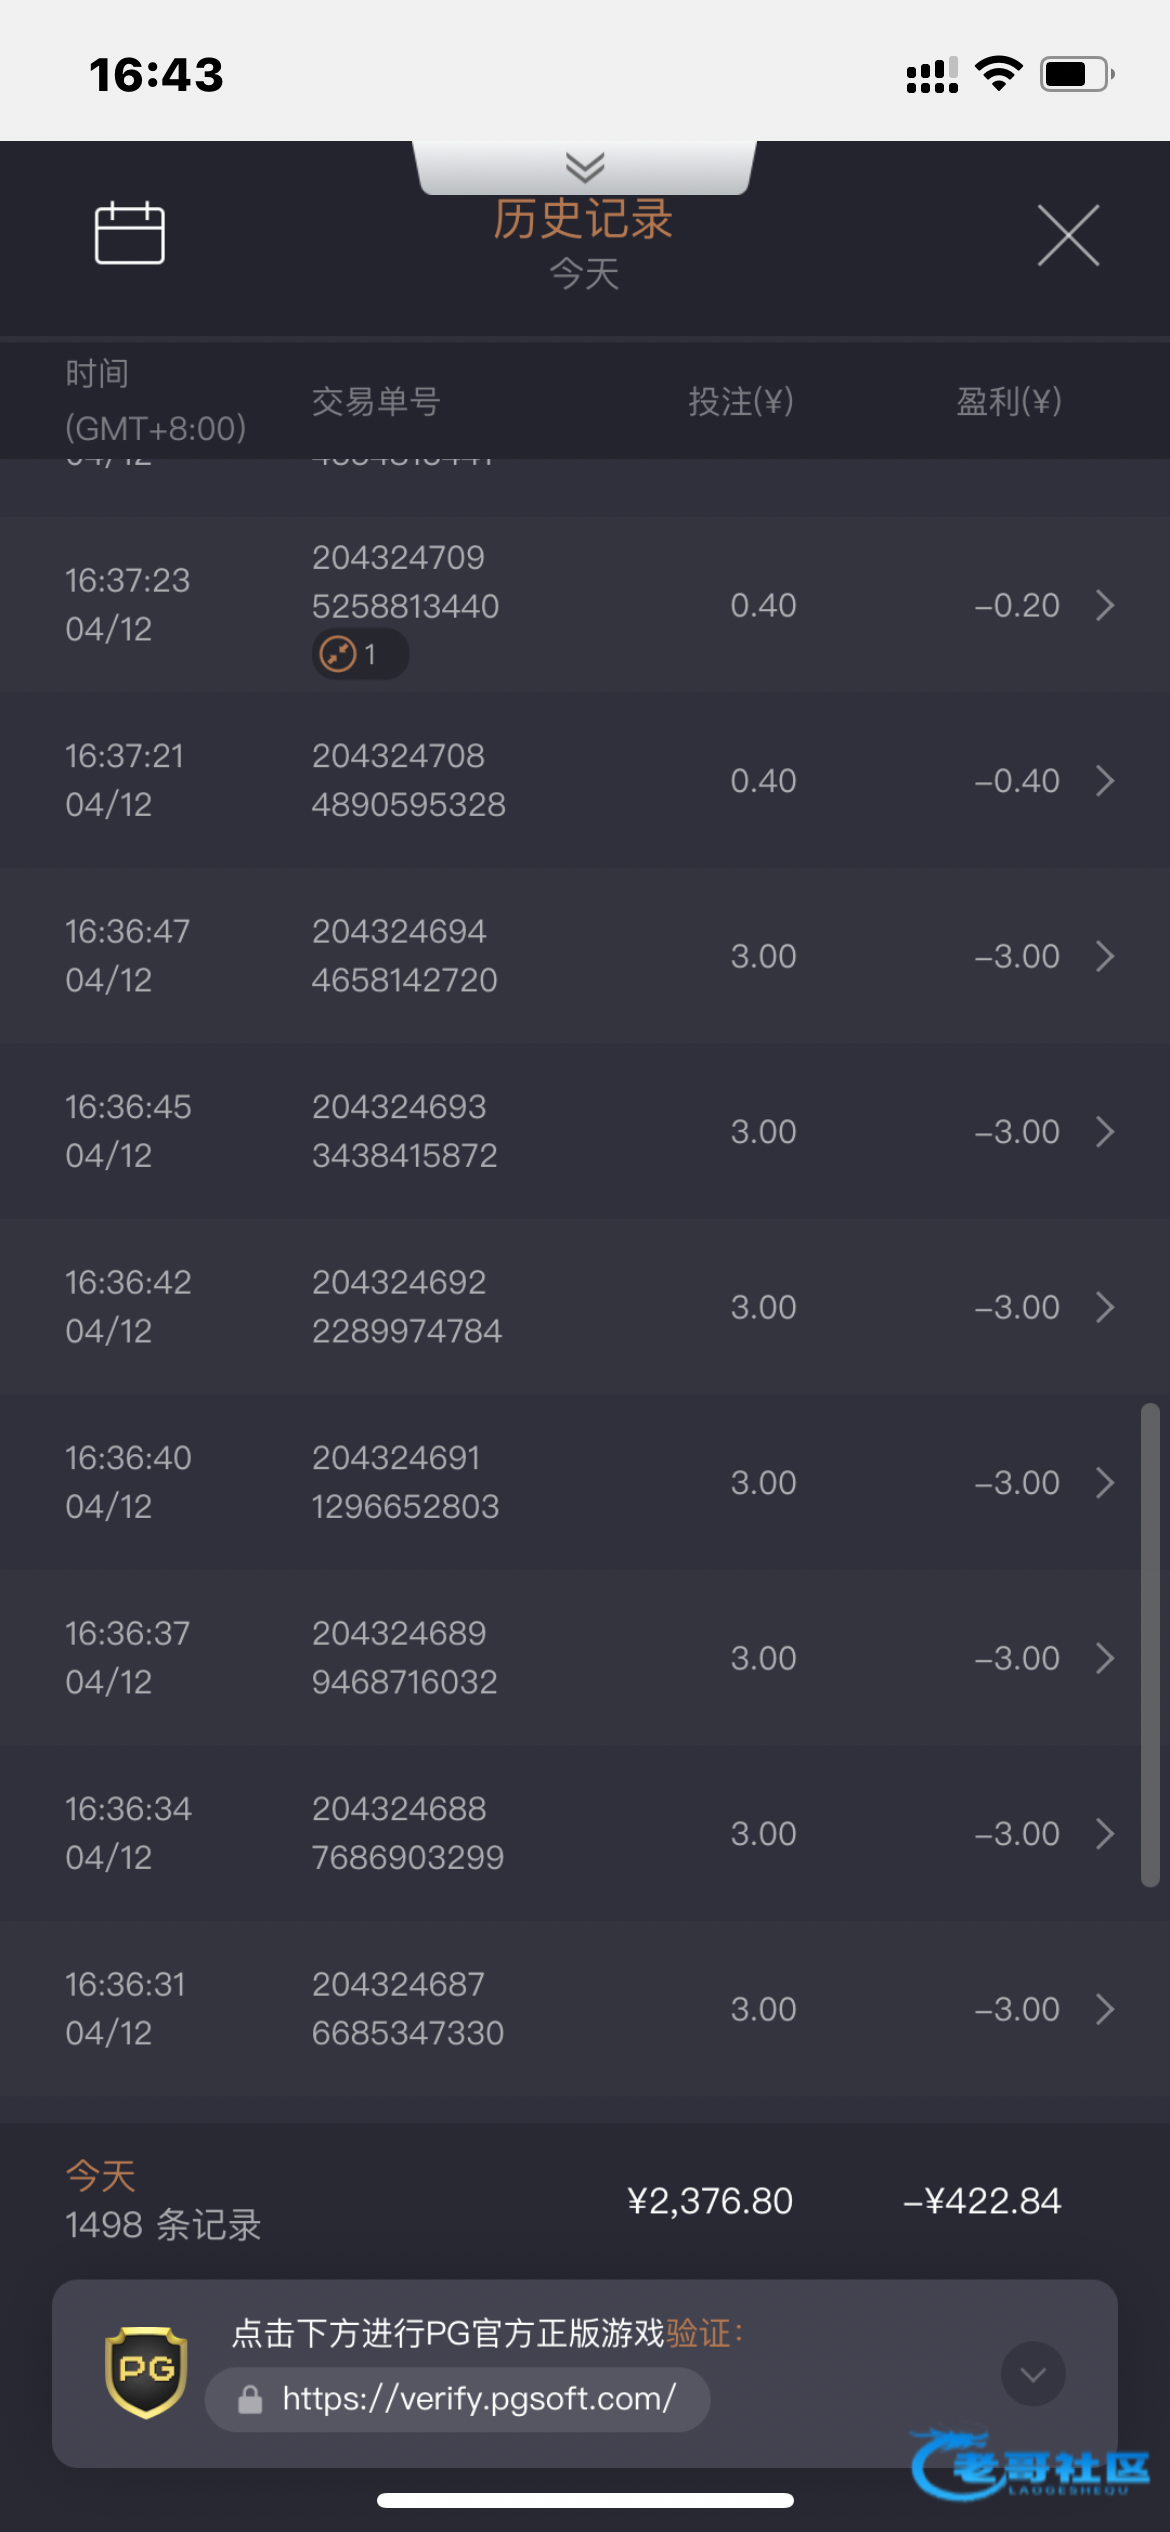The width and height of the screenshot is (1170, 2532).
Task: Select the 16:36:42 bet record row
Action: point(585,1307)
